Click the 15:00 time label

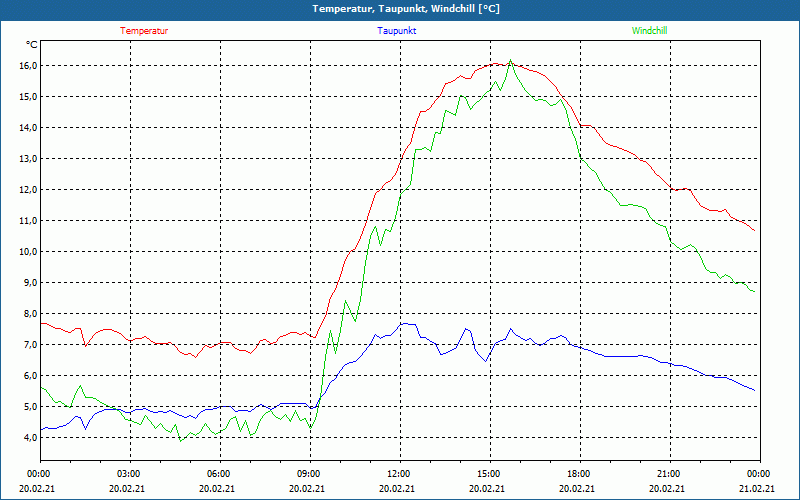[x=487, y=473]
